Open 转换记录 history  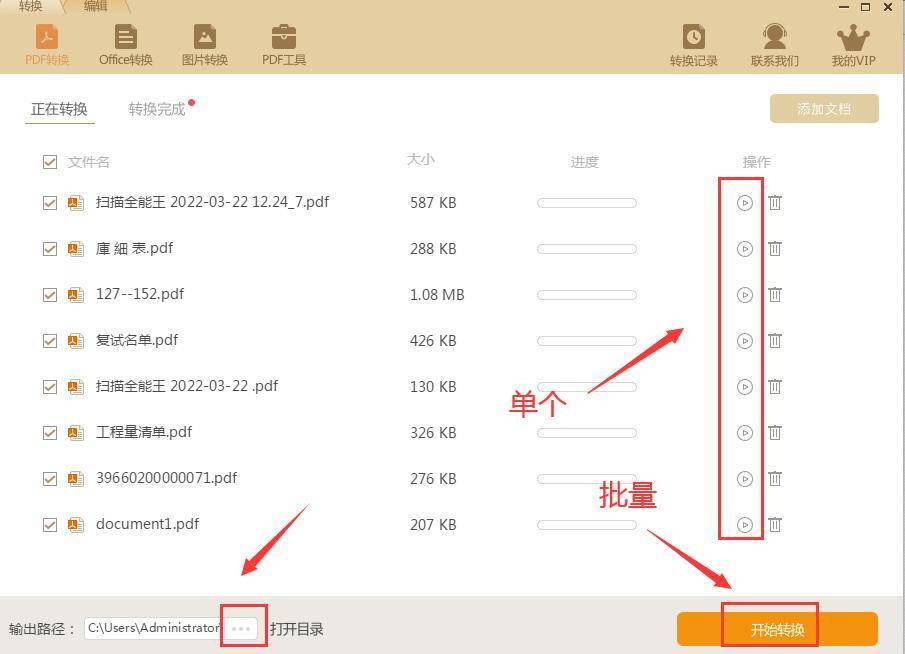693,45
